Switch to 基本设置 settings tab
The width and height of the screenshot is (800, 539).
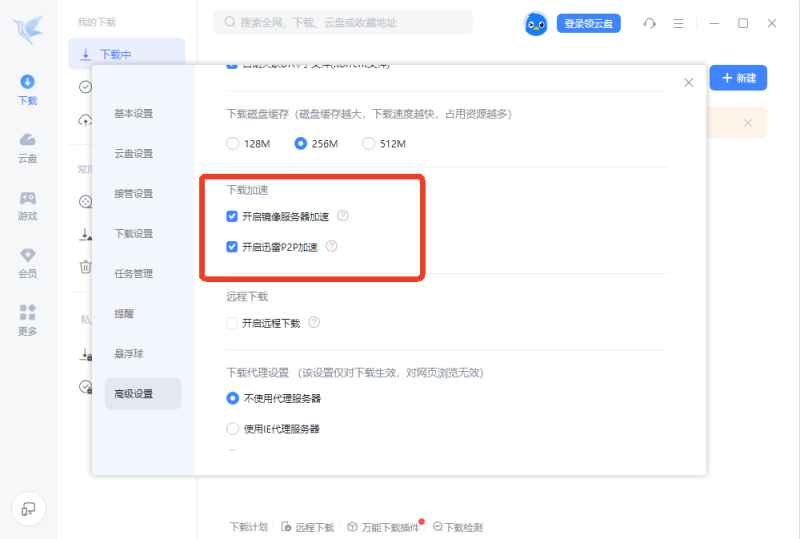pos(134,114)
